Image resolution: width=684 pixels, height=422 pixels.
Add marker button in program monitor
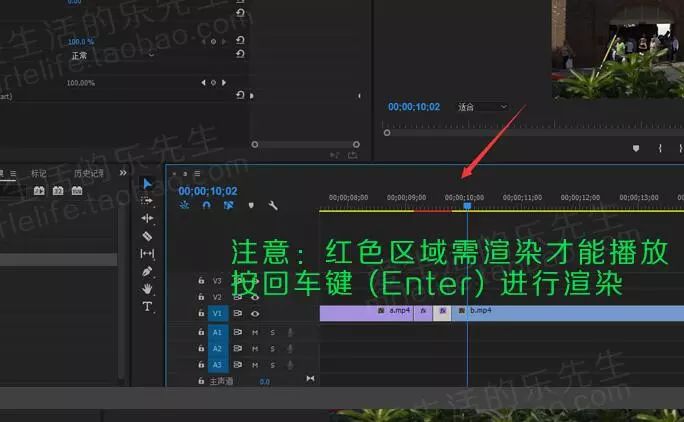click(x=636, y=148)
